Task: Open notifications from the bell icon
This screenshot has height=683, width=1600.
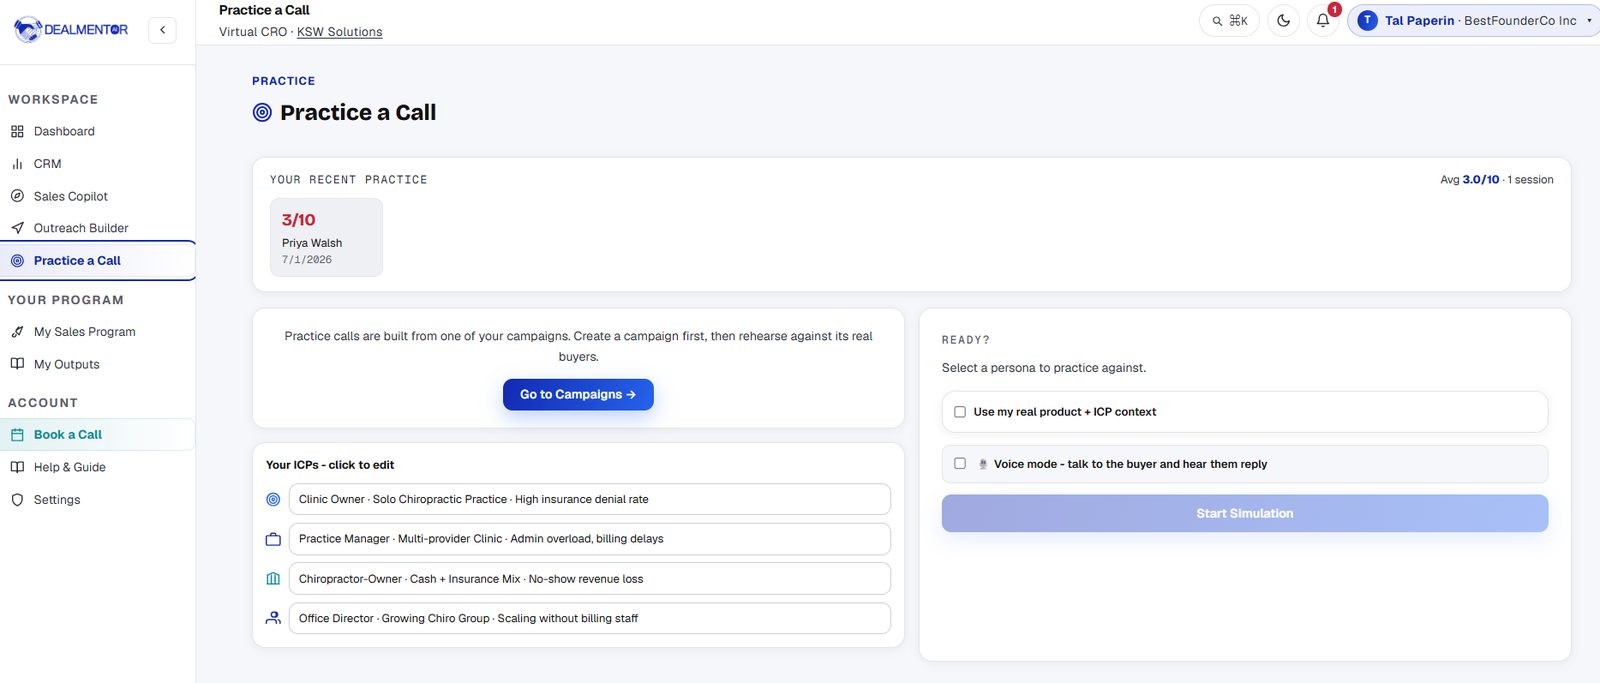Action: pyautogui.click(x=1323, y=20)
